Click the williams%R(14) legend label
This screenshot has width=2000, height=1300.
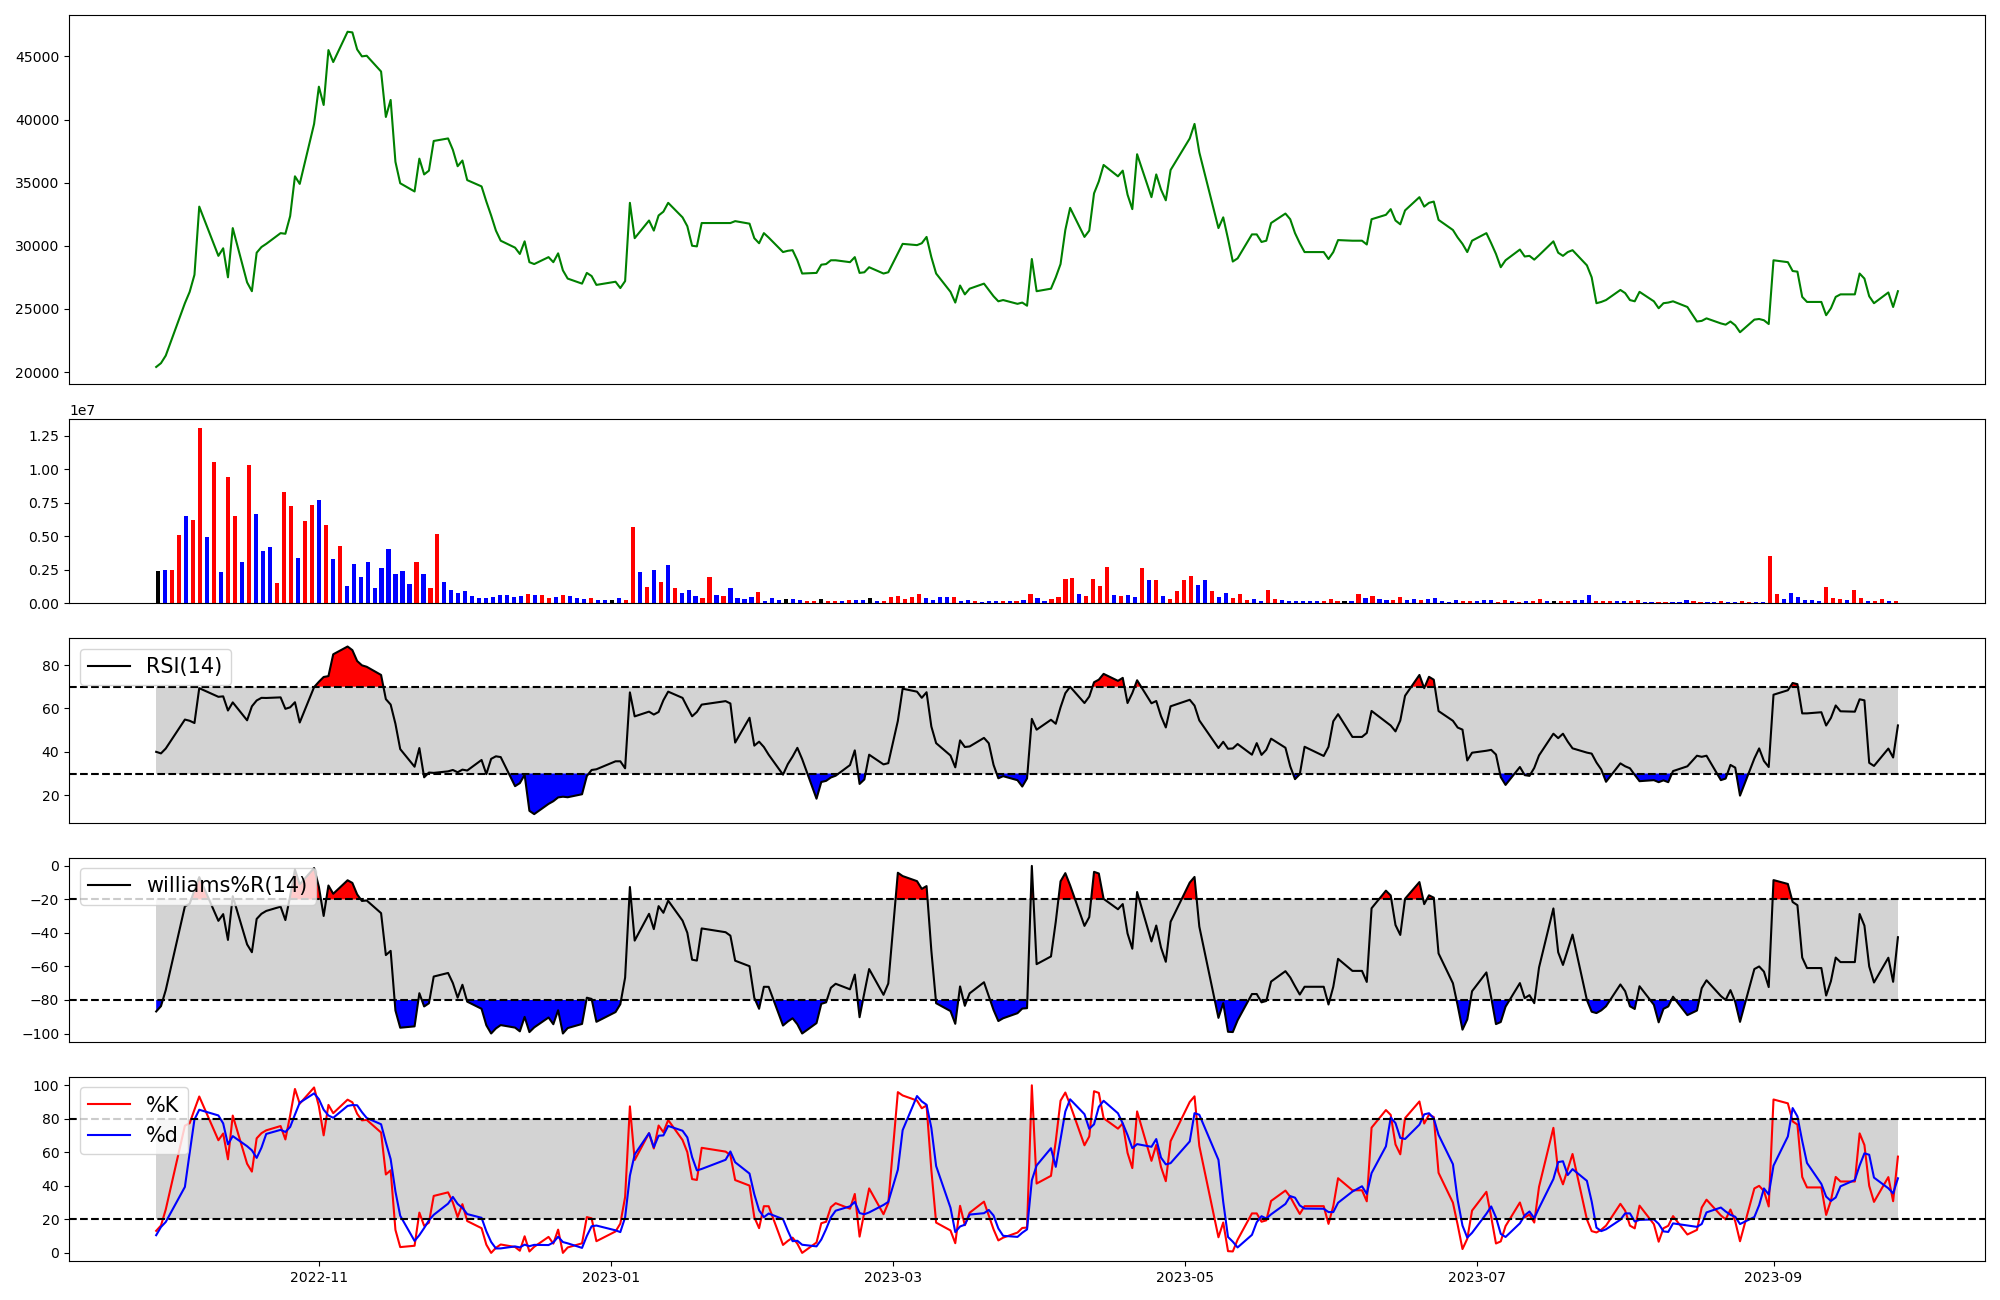(x=226, y=885)
